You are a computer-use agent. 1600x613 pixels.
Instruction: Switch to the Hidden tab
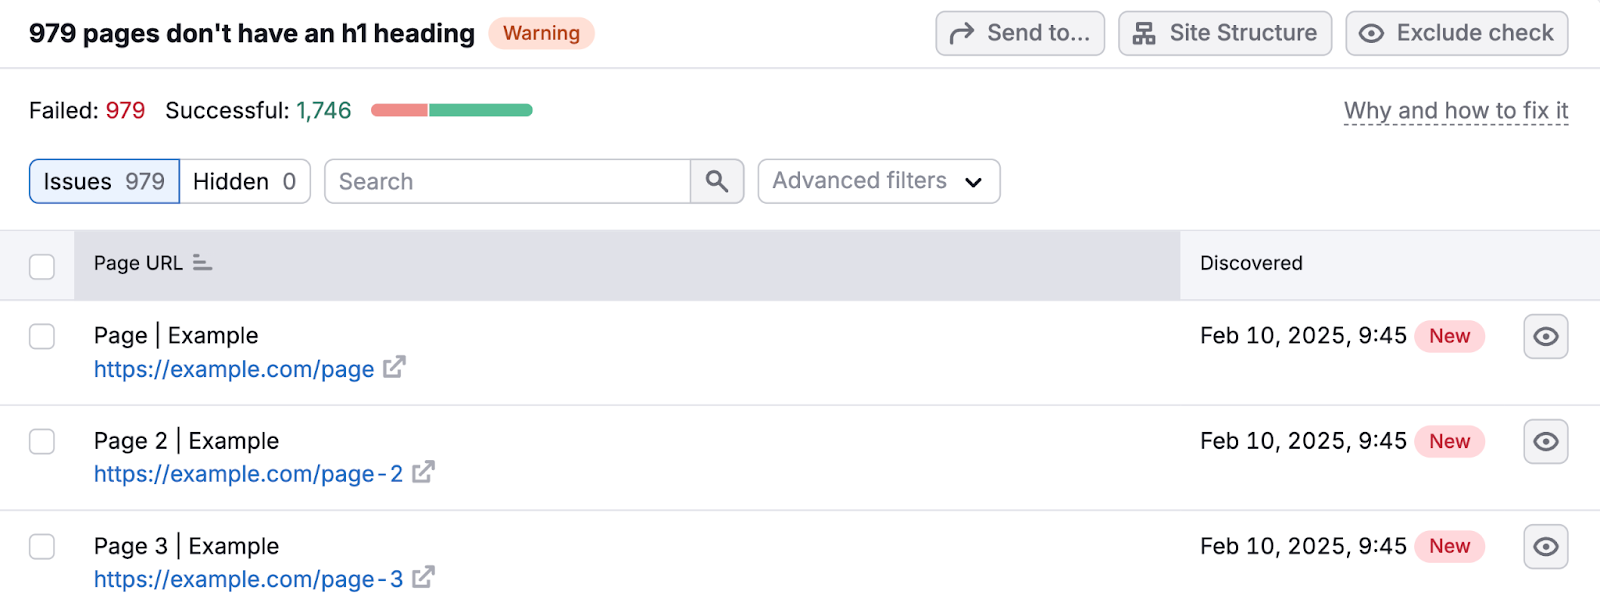click(243, 181)
